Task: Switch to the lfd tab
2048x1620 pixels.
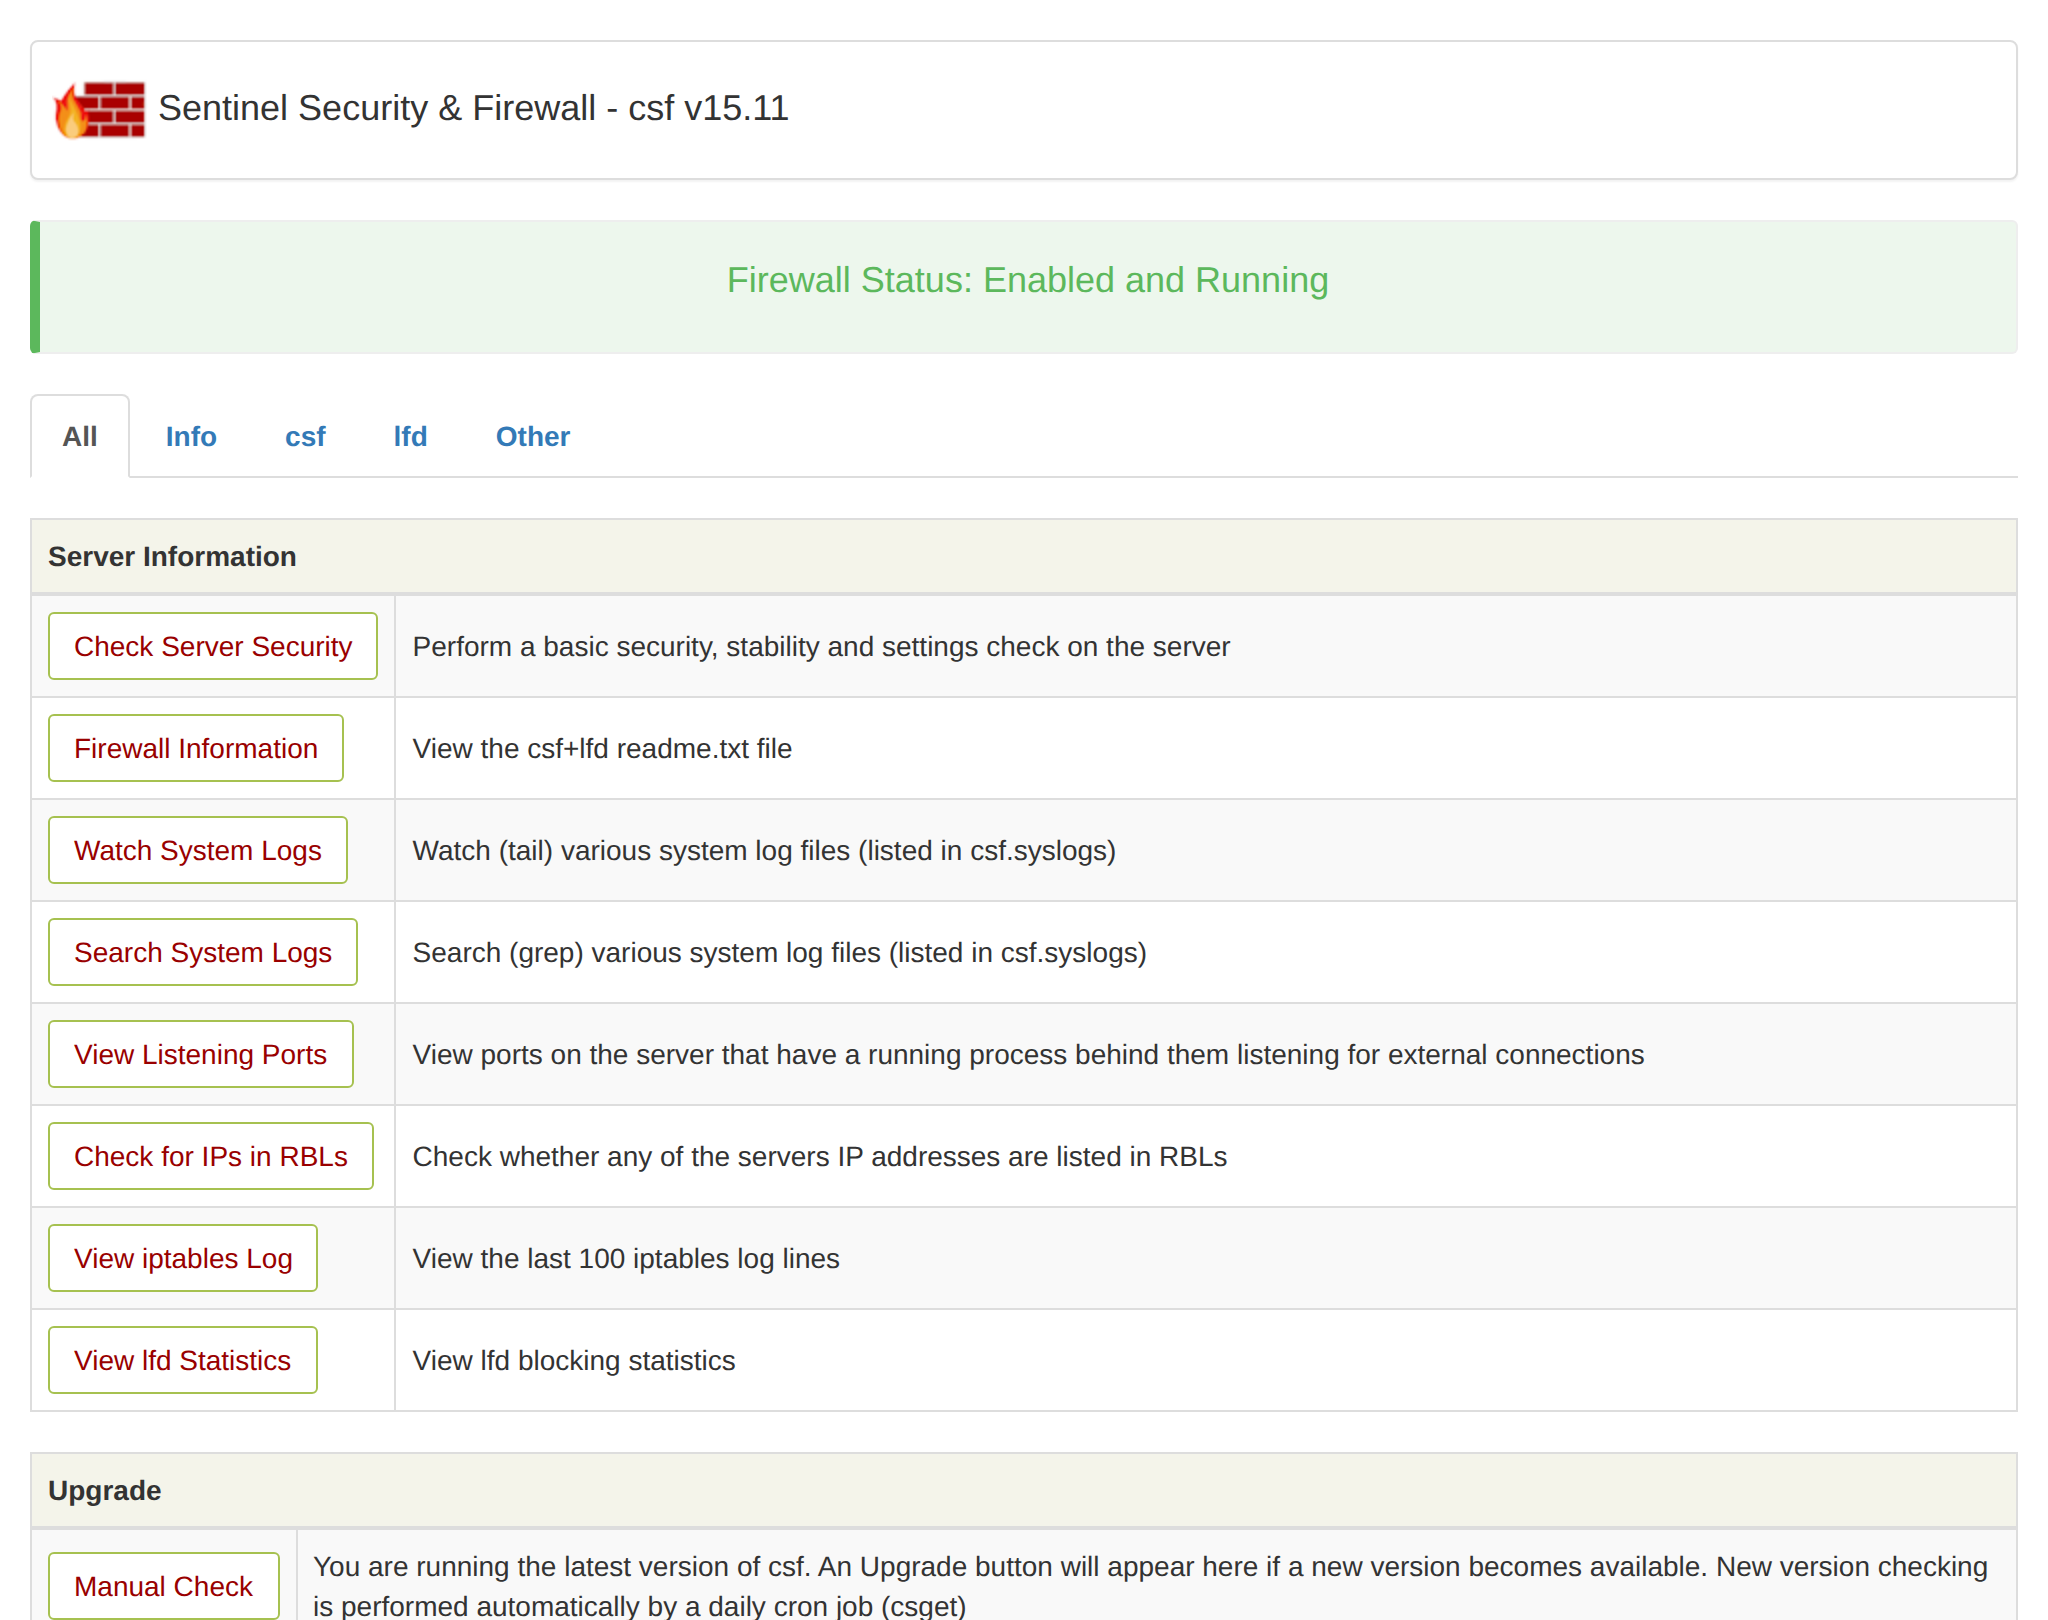Action: tap(410, 437)
